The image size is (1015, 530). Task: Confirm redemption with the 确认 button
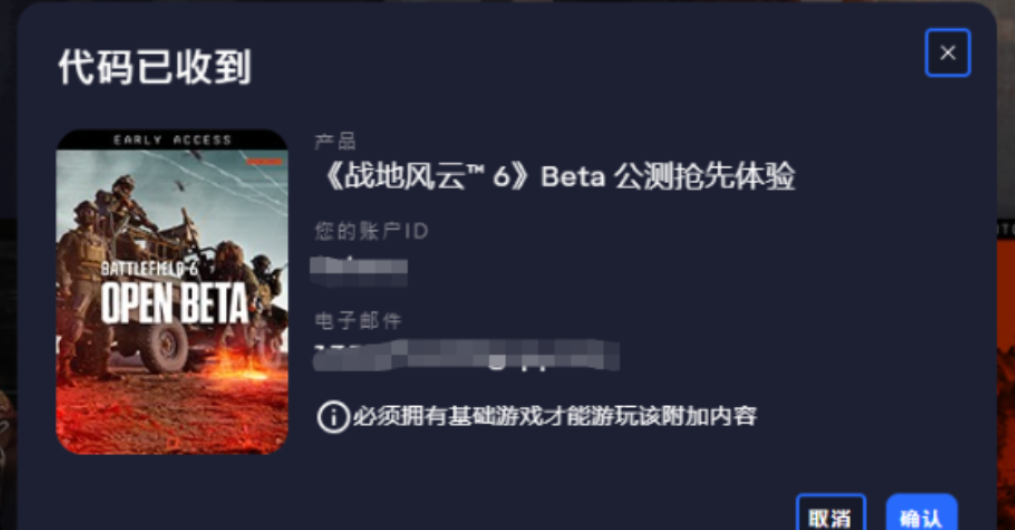(921, 514)
